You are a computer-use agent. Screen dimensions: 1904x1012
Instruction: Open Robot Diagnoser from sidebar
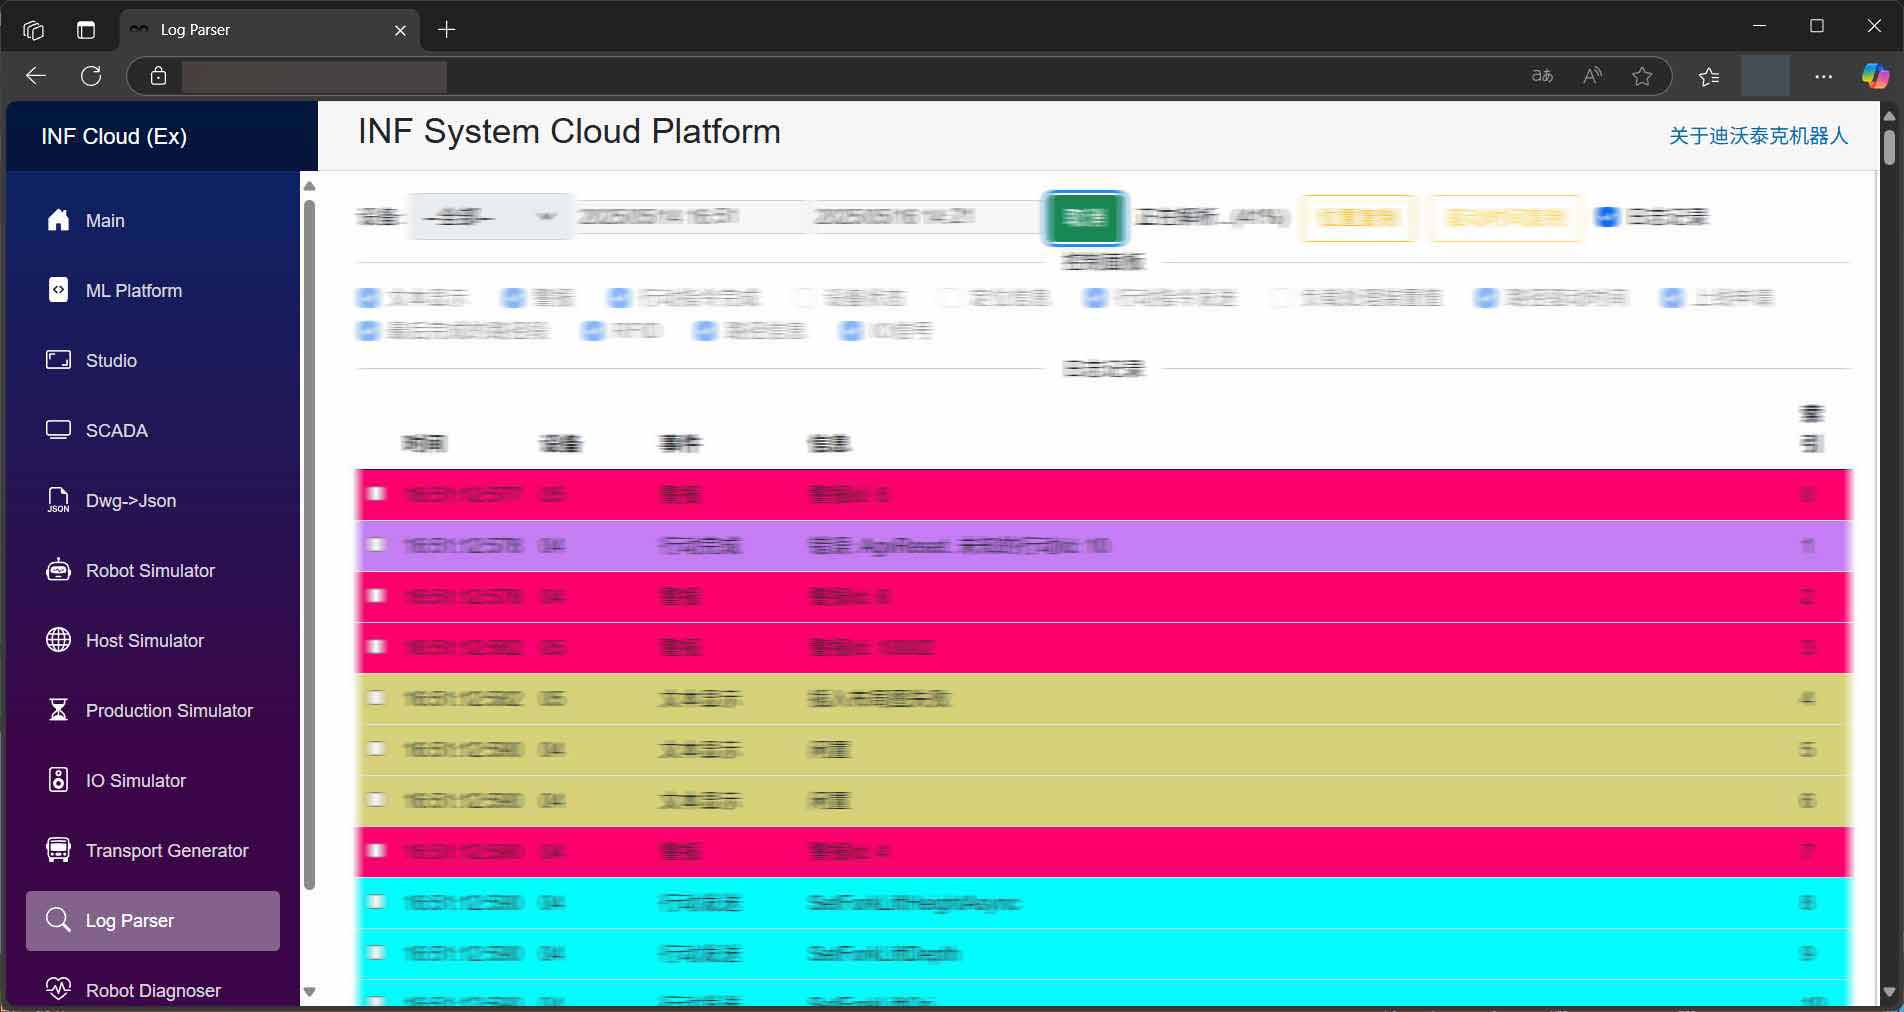(152, 990)
